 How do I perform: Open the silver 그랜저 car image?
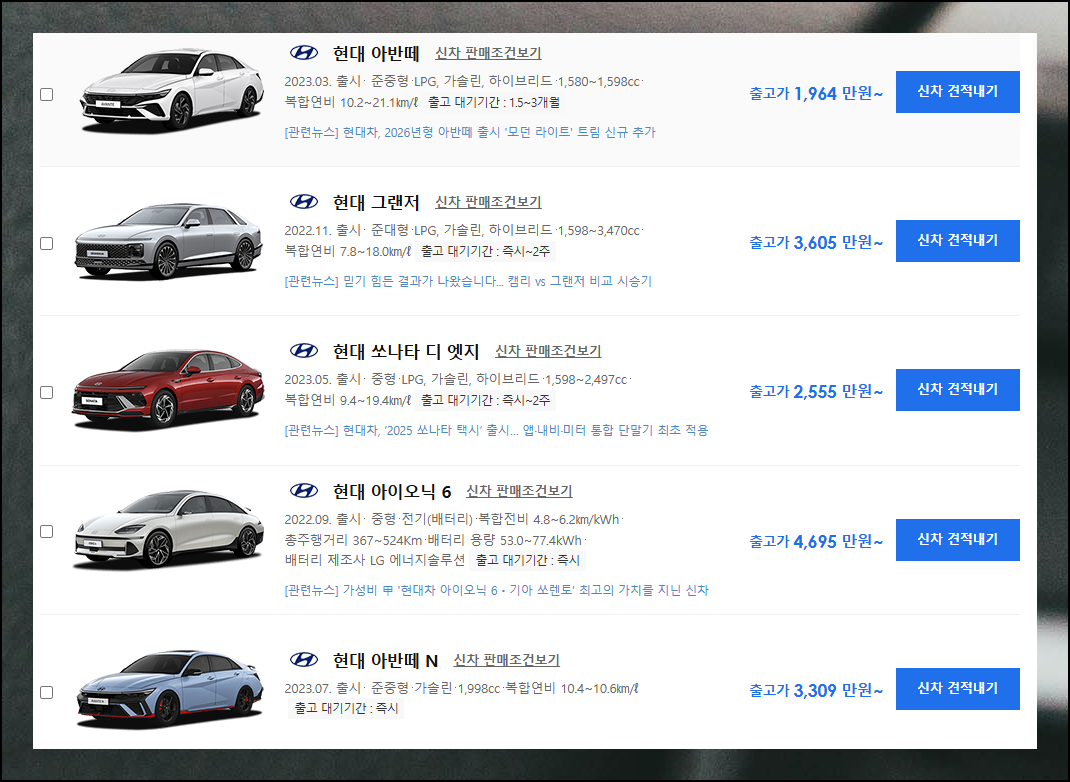[169, 240]
